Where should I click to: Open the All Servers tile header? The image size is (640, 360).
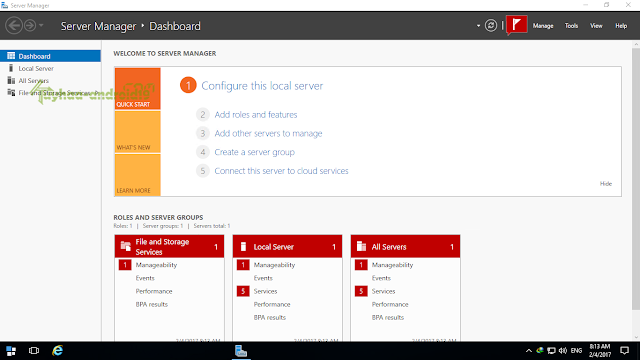coord(405,247)
